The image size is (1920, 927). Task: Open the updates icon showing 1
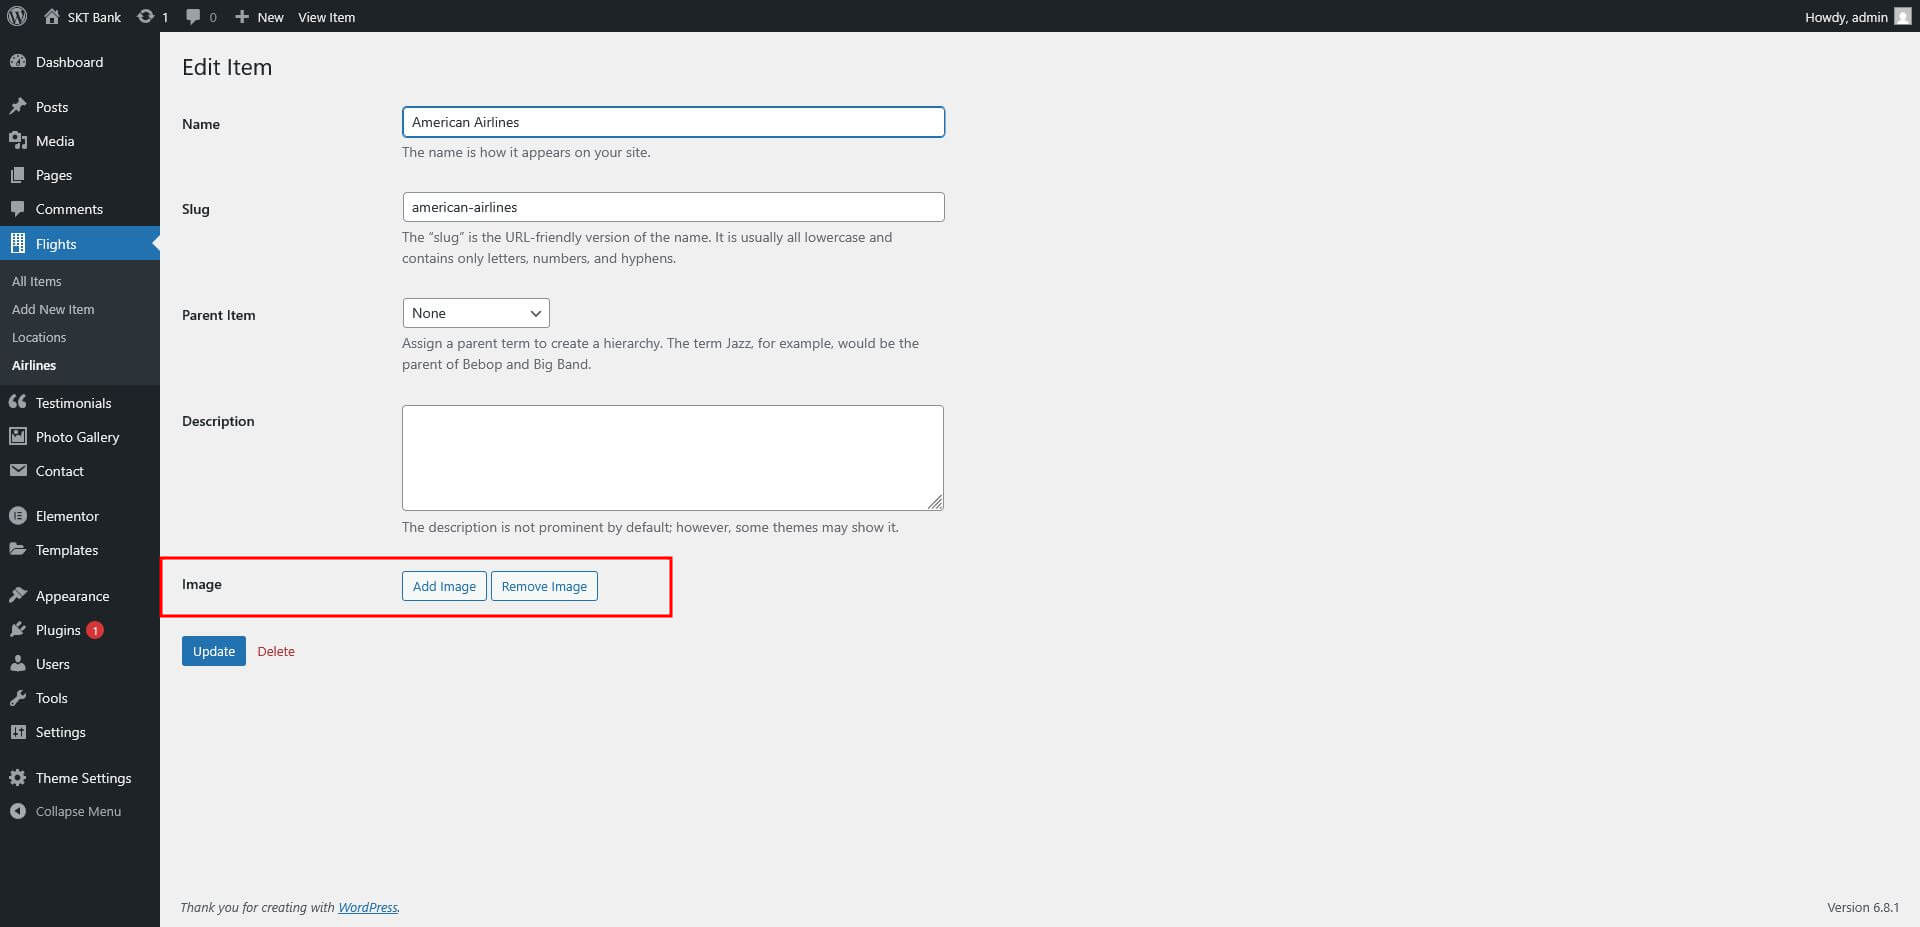[146, 17]
